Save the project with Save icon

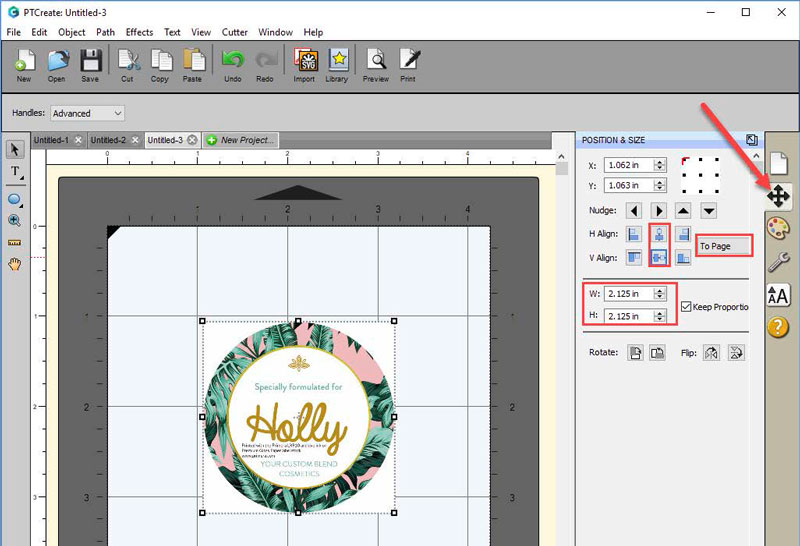[90, 65]
